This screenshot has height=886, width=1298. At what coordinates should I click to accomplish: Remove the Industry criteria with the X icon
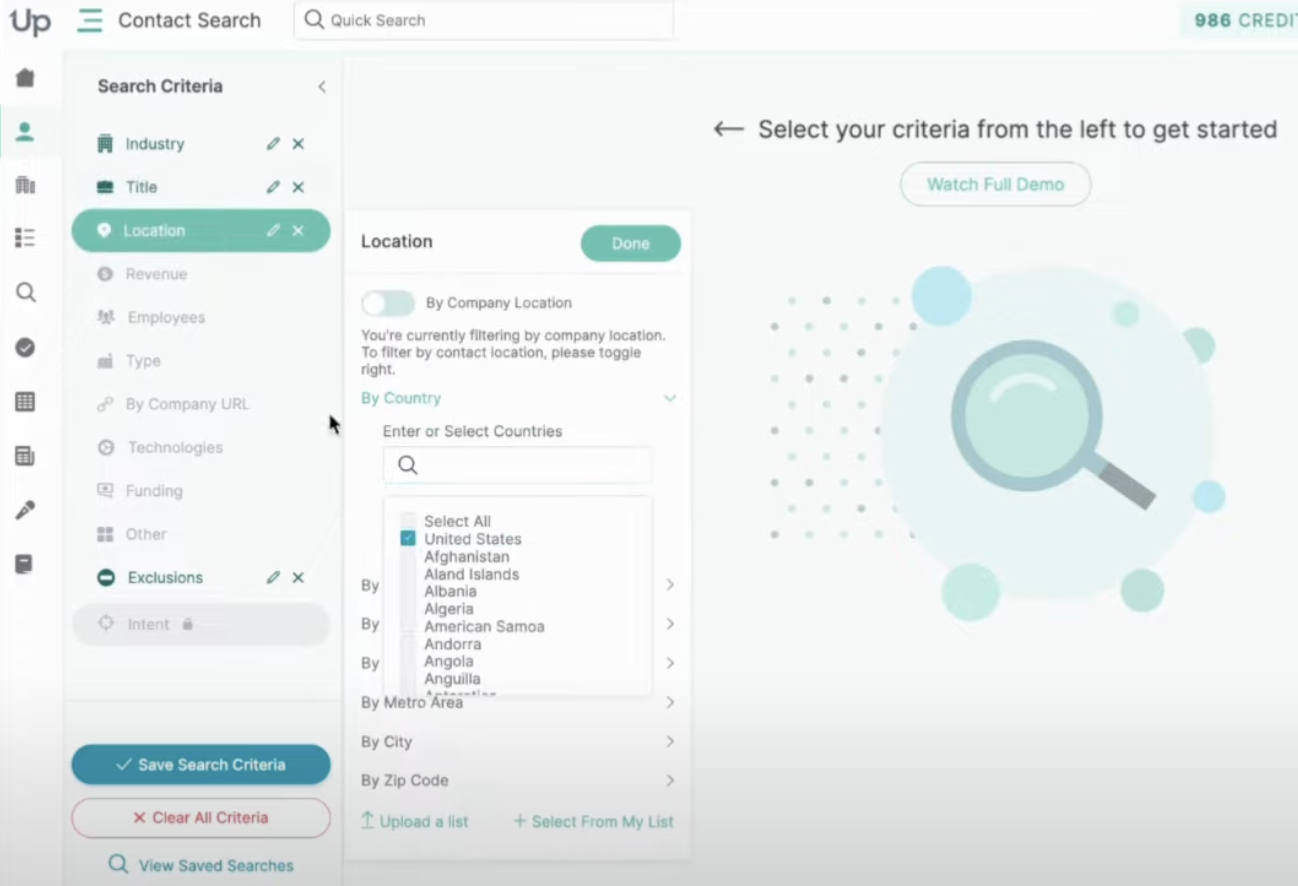(298, 144)
